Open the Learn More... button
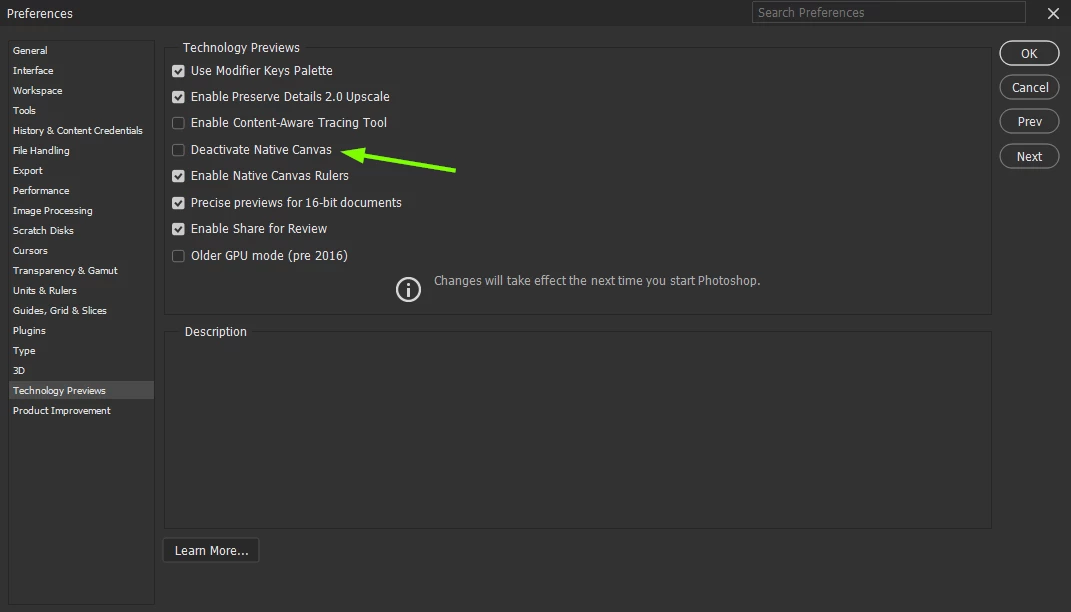 coord(211,551)
